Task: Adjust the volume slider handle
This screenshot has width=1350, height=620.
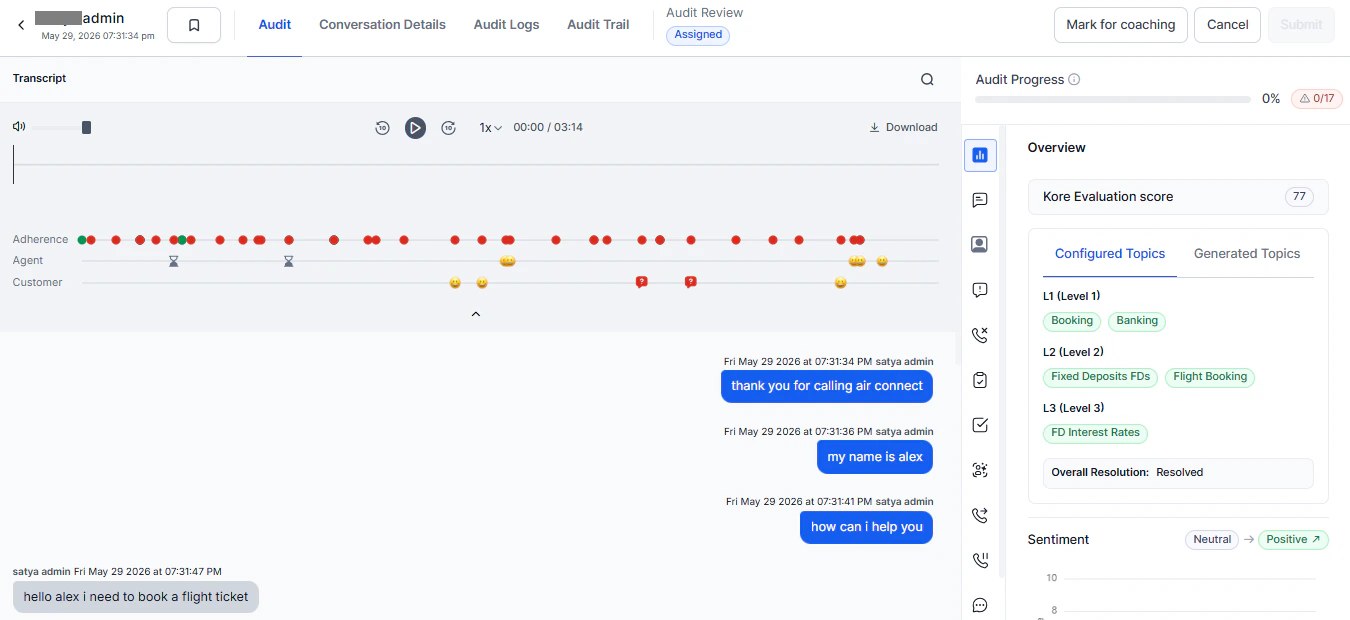Action: 86,127
